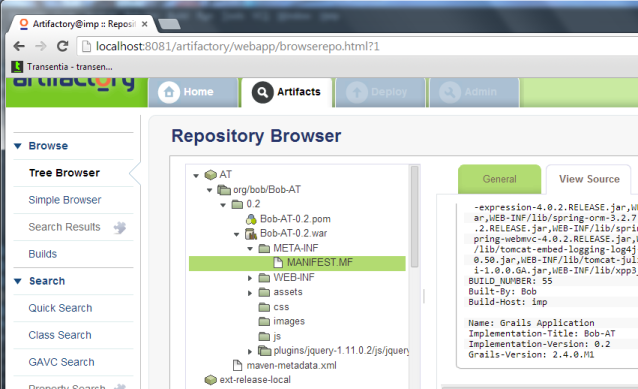This screenshot has height=389, width=638.
Task: Switch to the General tab
Action: [500, 179]
